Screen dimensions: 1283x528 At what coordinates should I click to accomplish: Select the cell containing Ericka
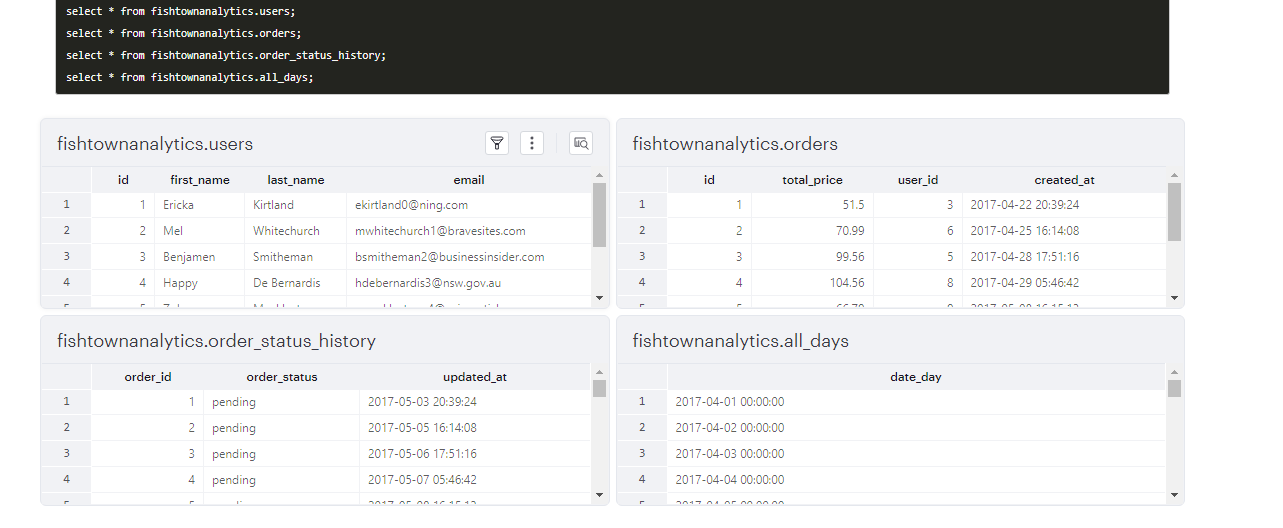pyautogui.click(x=200, y=205)
